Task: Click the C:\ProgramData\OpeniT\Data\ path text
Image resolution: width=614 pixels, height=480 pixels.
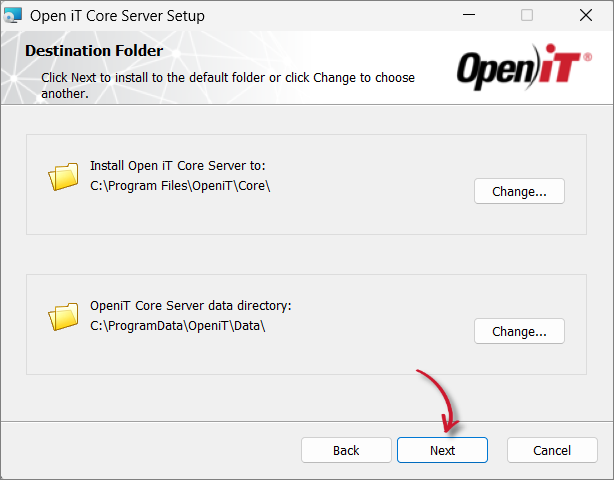Action: [178, 326]
